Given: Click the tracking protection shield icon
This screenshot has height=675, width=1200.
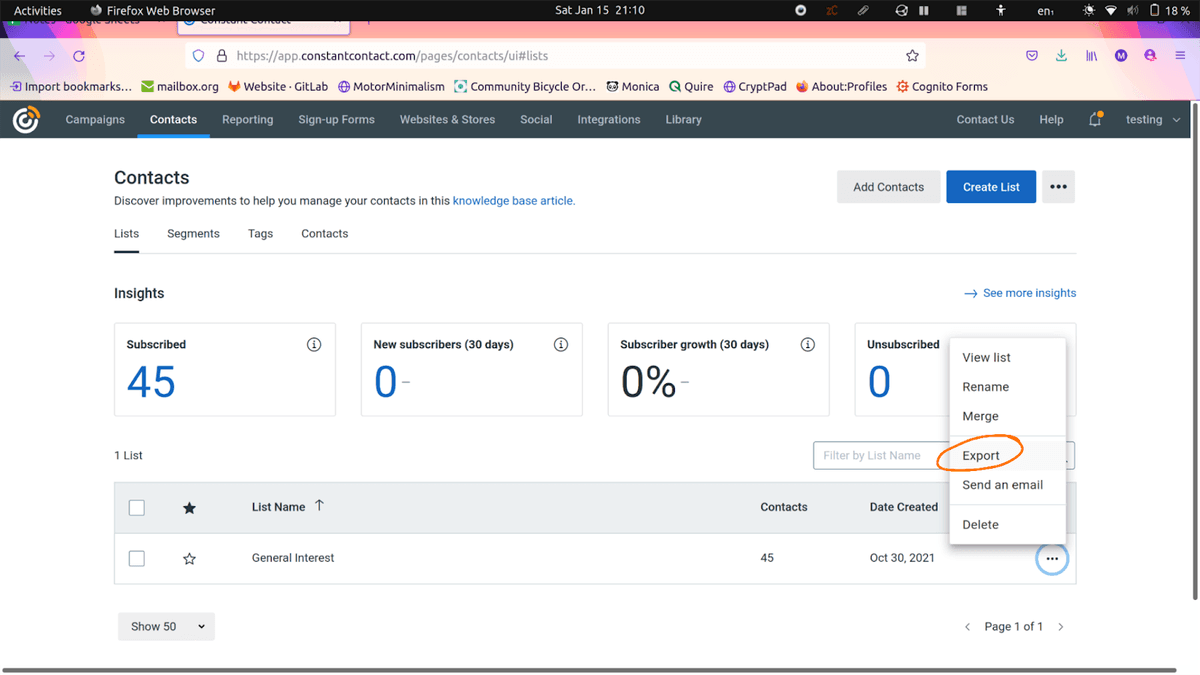Looking at the screenshot, I should 198,56.
